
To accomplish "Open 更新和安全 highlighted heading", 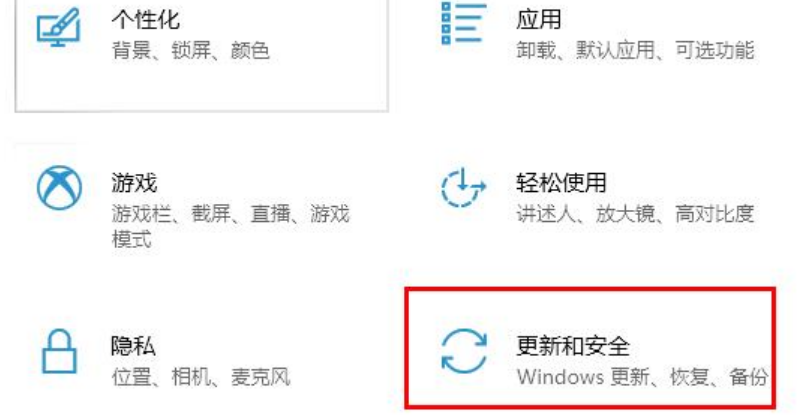I will click(x=573, y=346).
